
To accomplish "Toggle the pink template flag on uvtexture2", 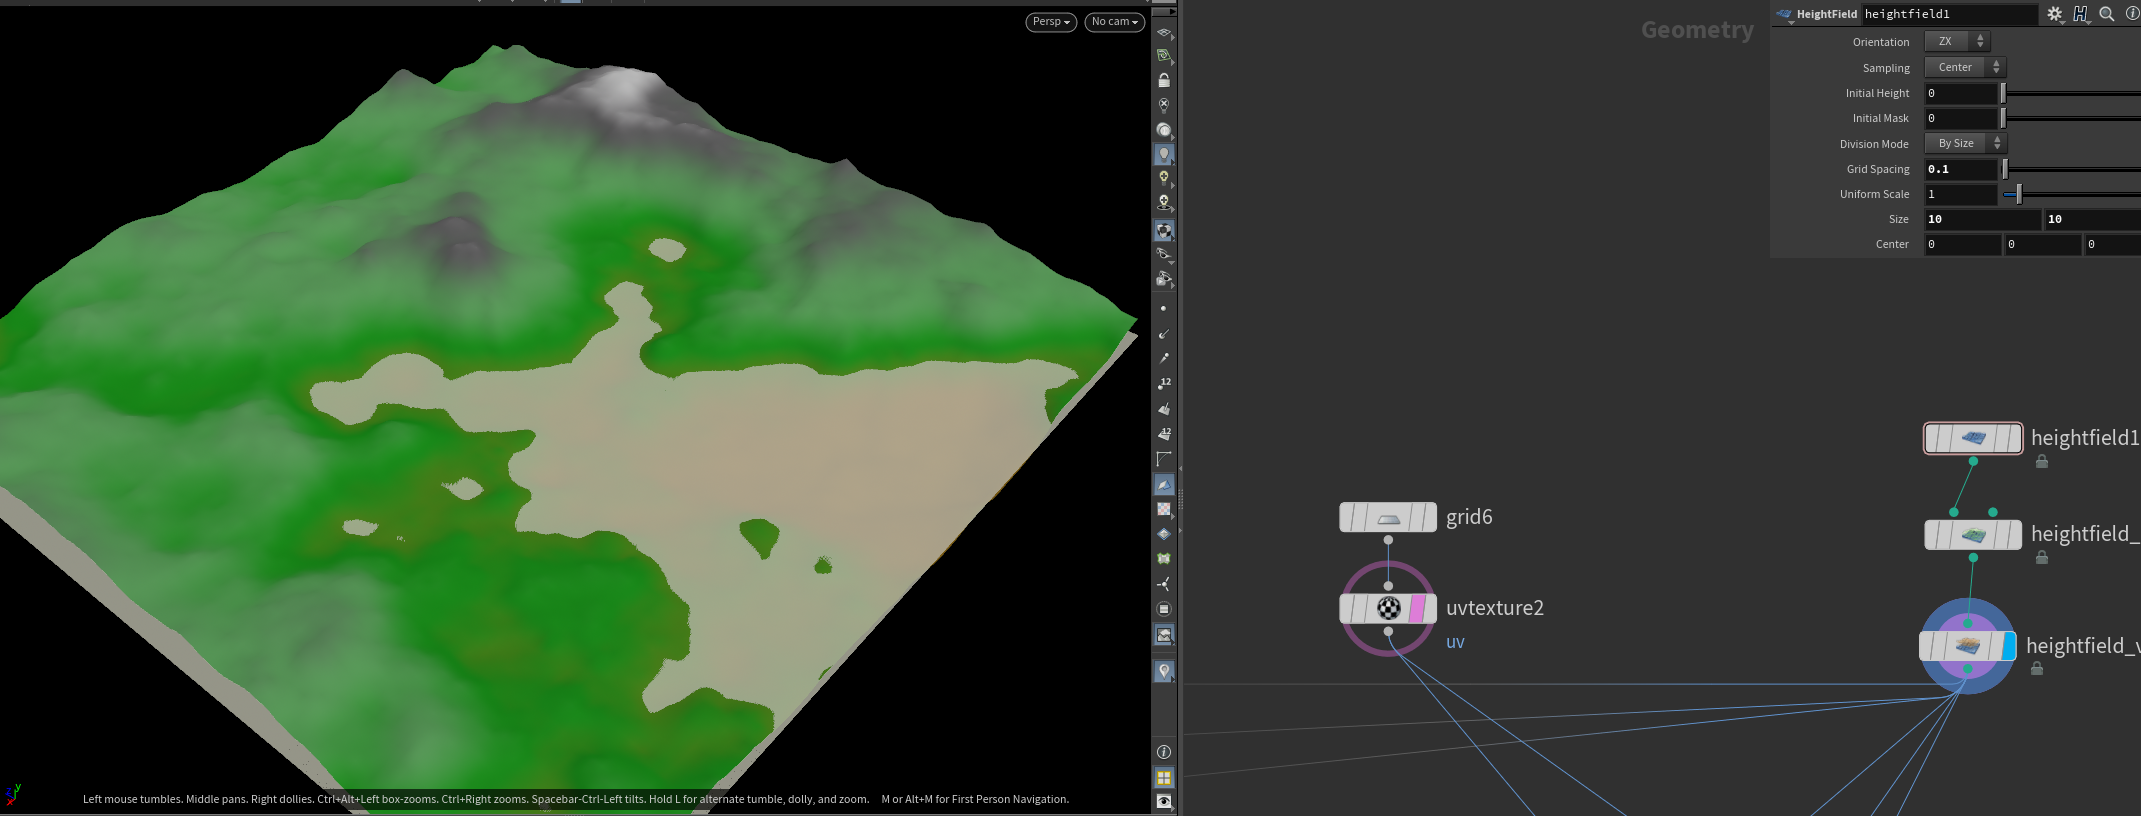I will coord(1416,608).
